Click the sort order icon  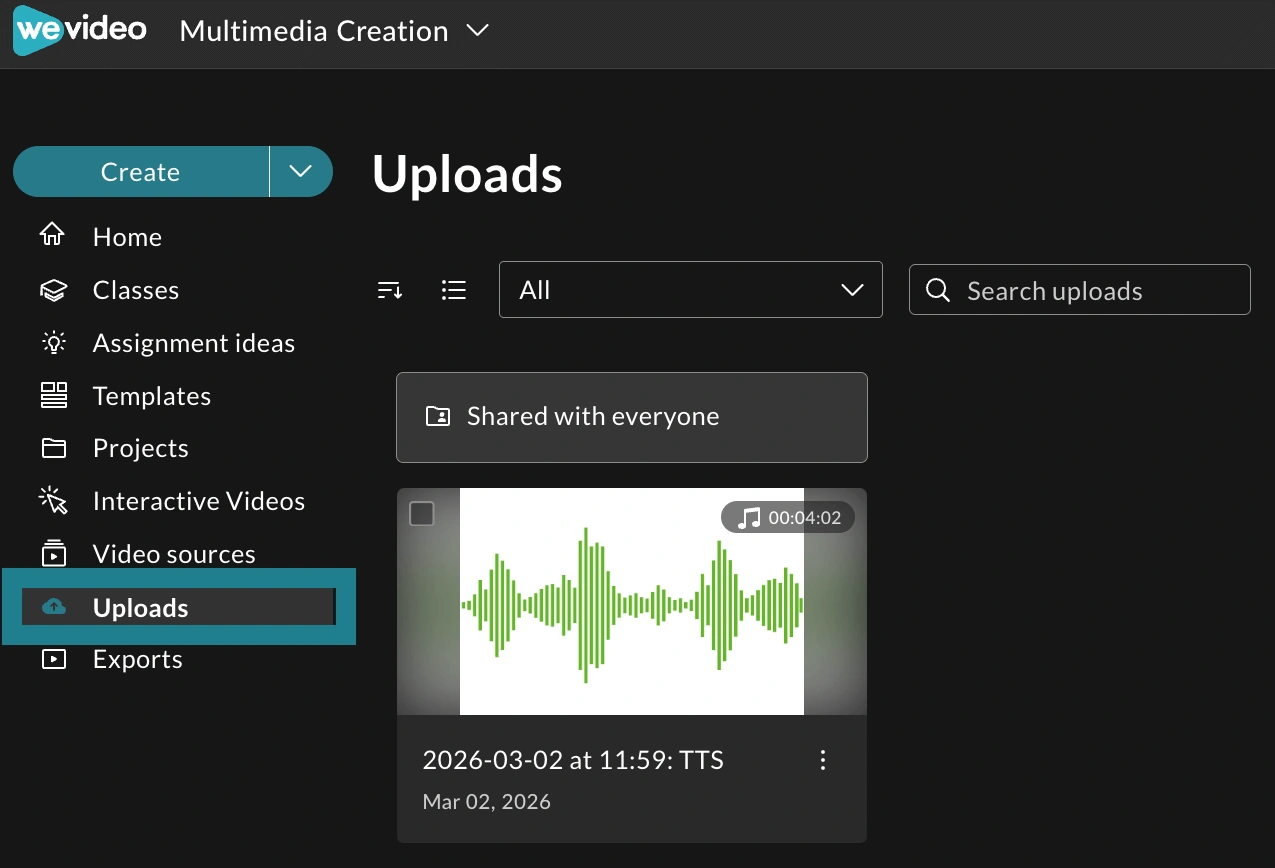pyautogui.click(x=390, y=290)
